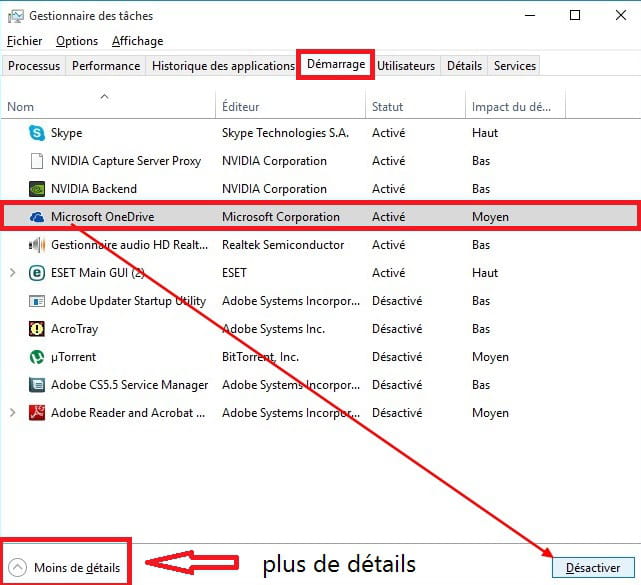Go to the Utilisateurs tab
Screen dimensions: 641x585
(x=406, y=66)
